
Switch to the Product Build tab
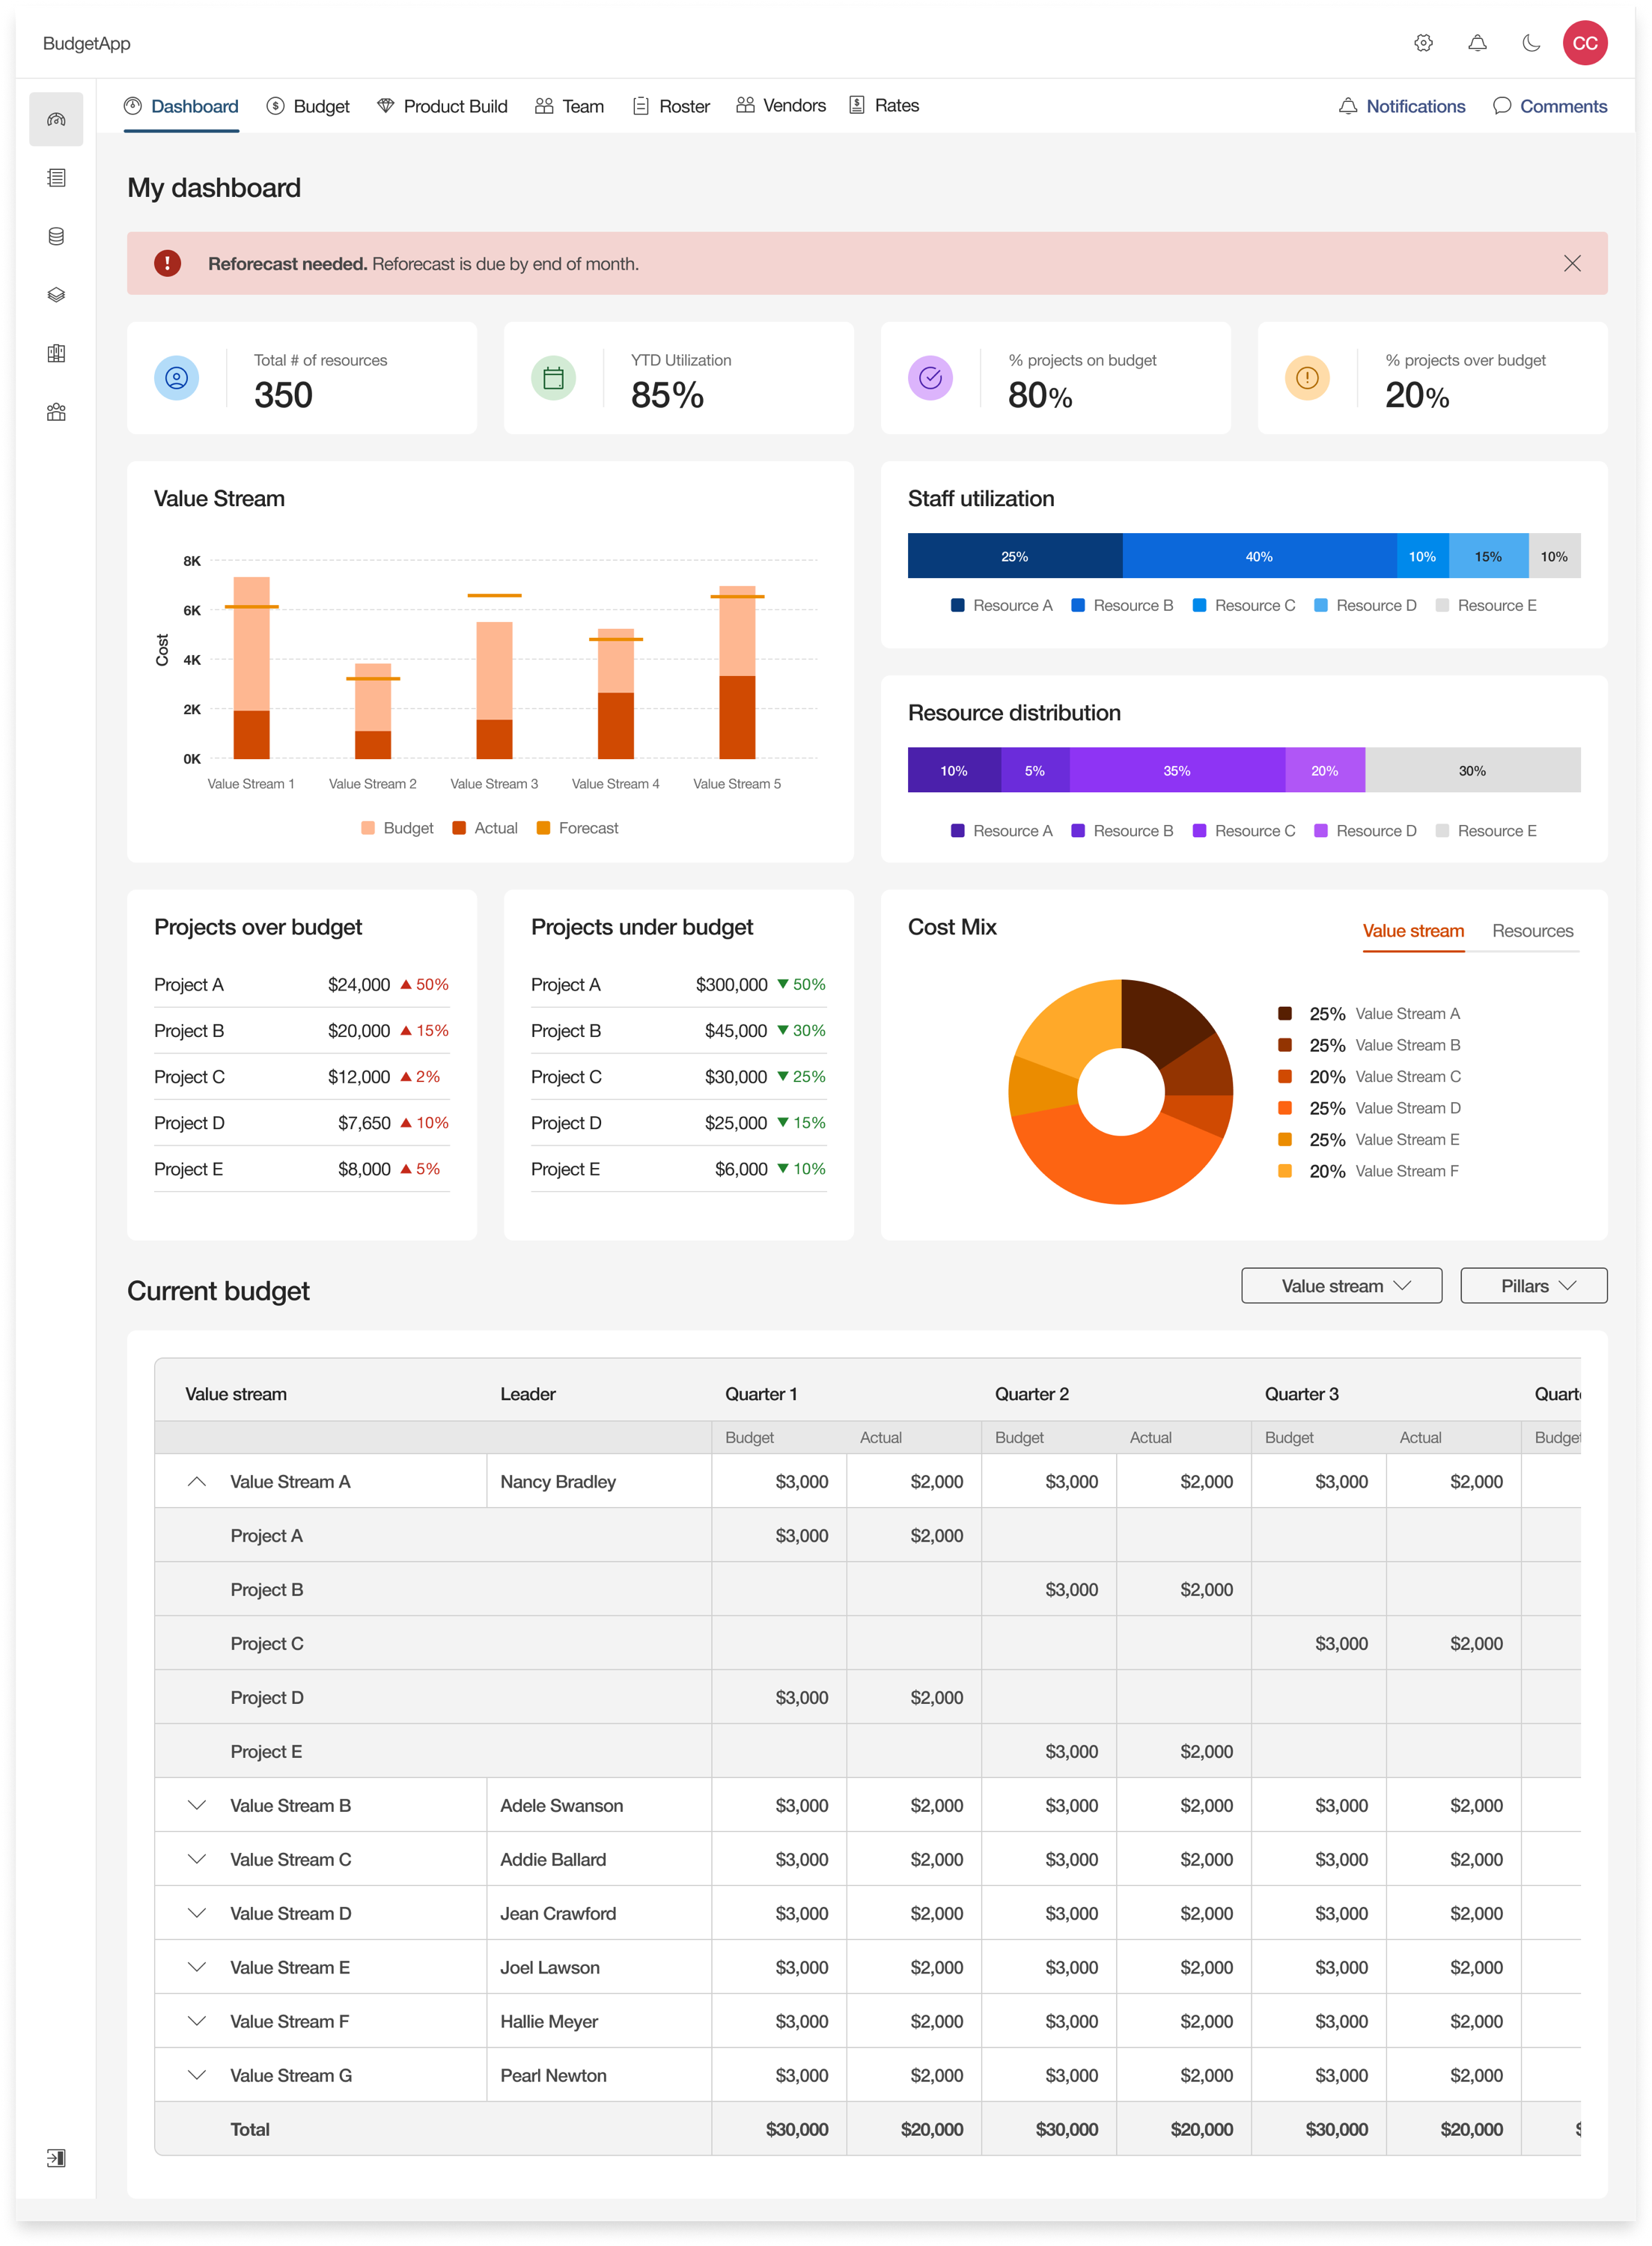(442, 106)
